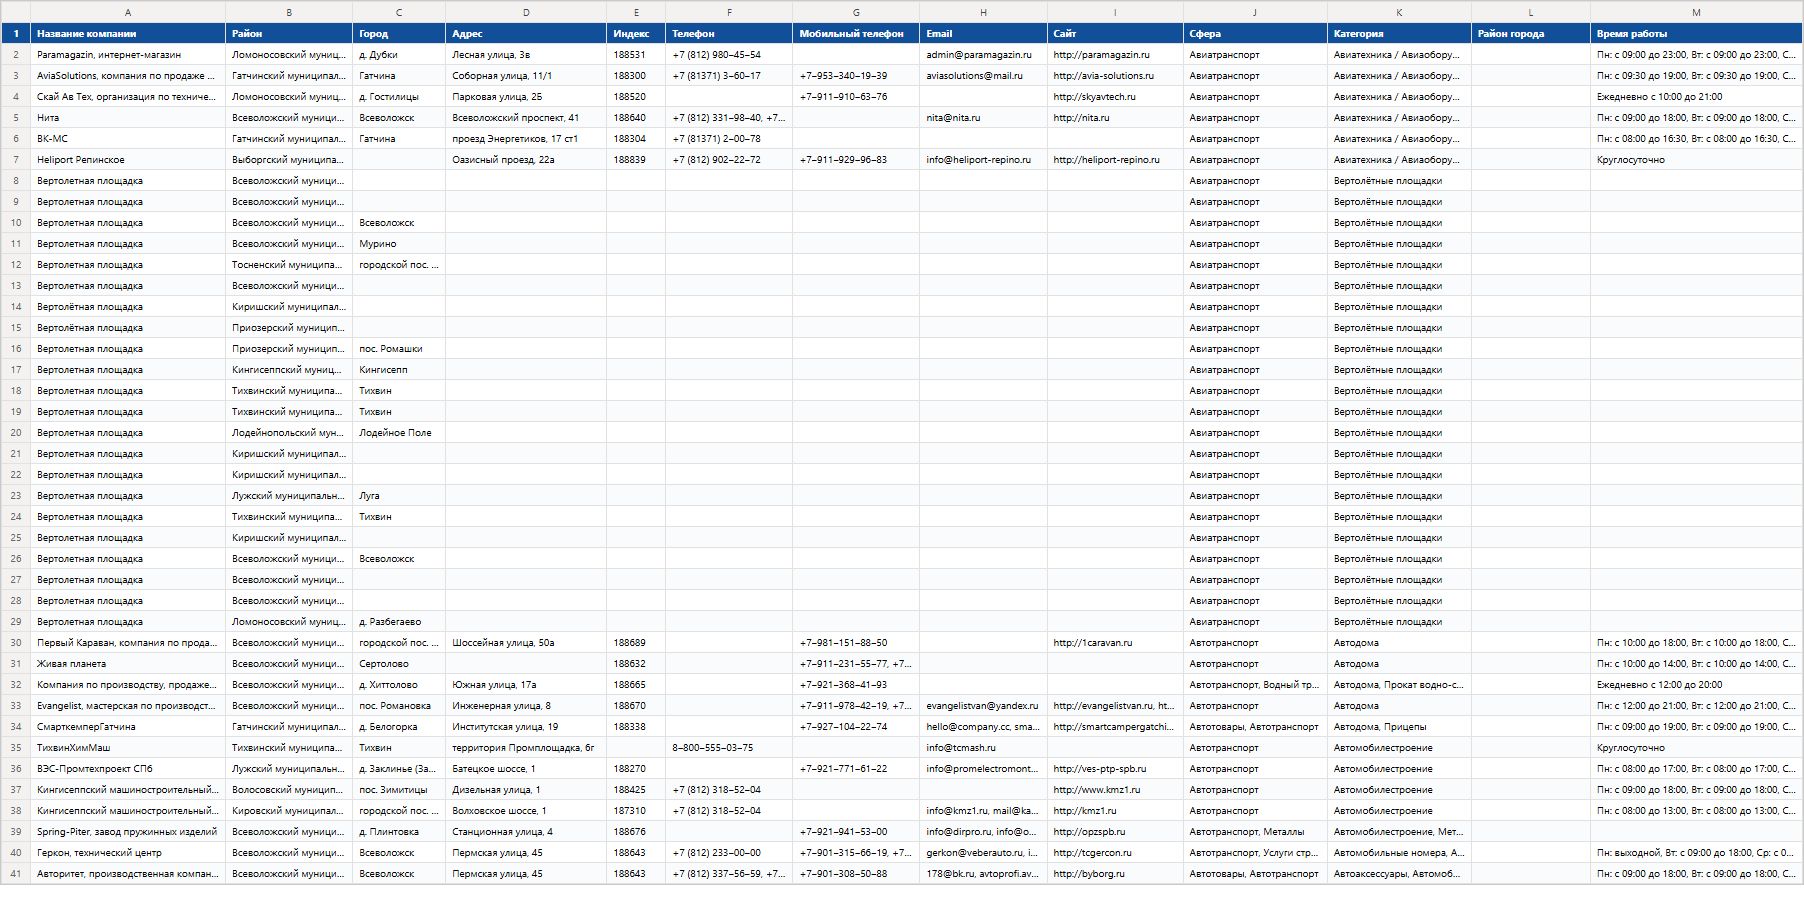Select the 'admin@paramagazin.ru' email cell
Viewport: 1804px width, 902px height.
[983, 55]
